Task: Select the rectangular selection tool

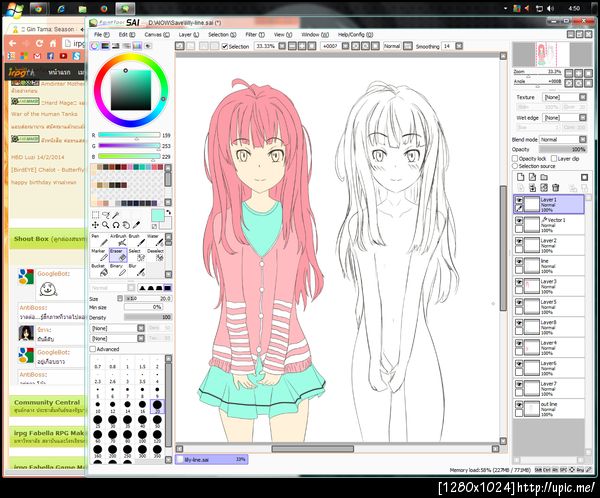Action: point(95,215)
